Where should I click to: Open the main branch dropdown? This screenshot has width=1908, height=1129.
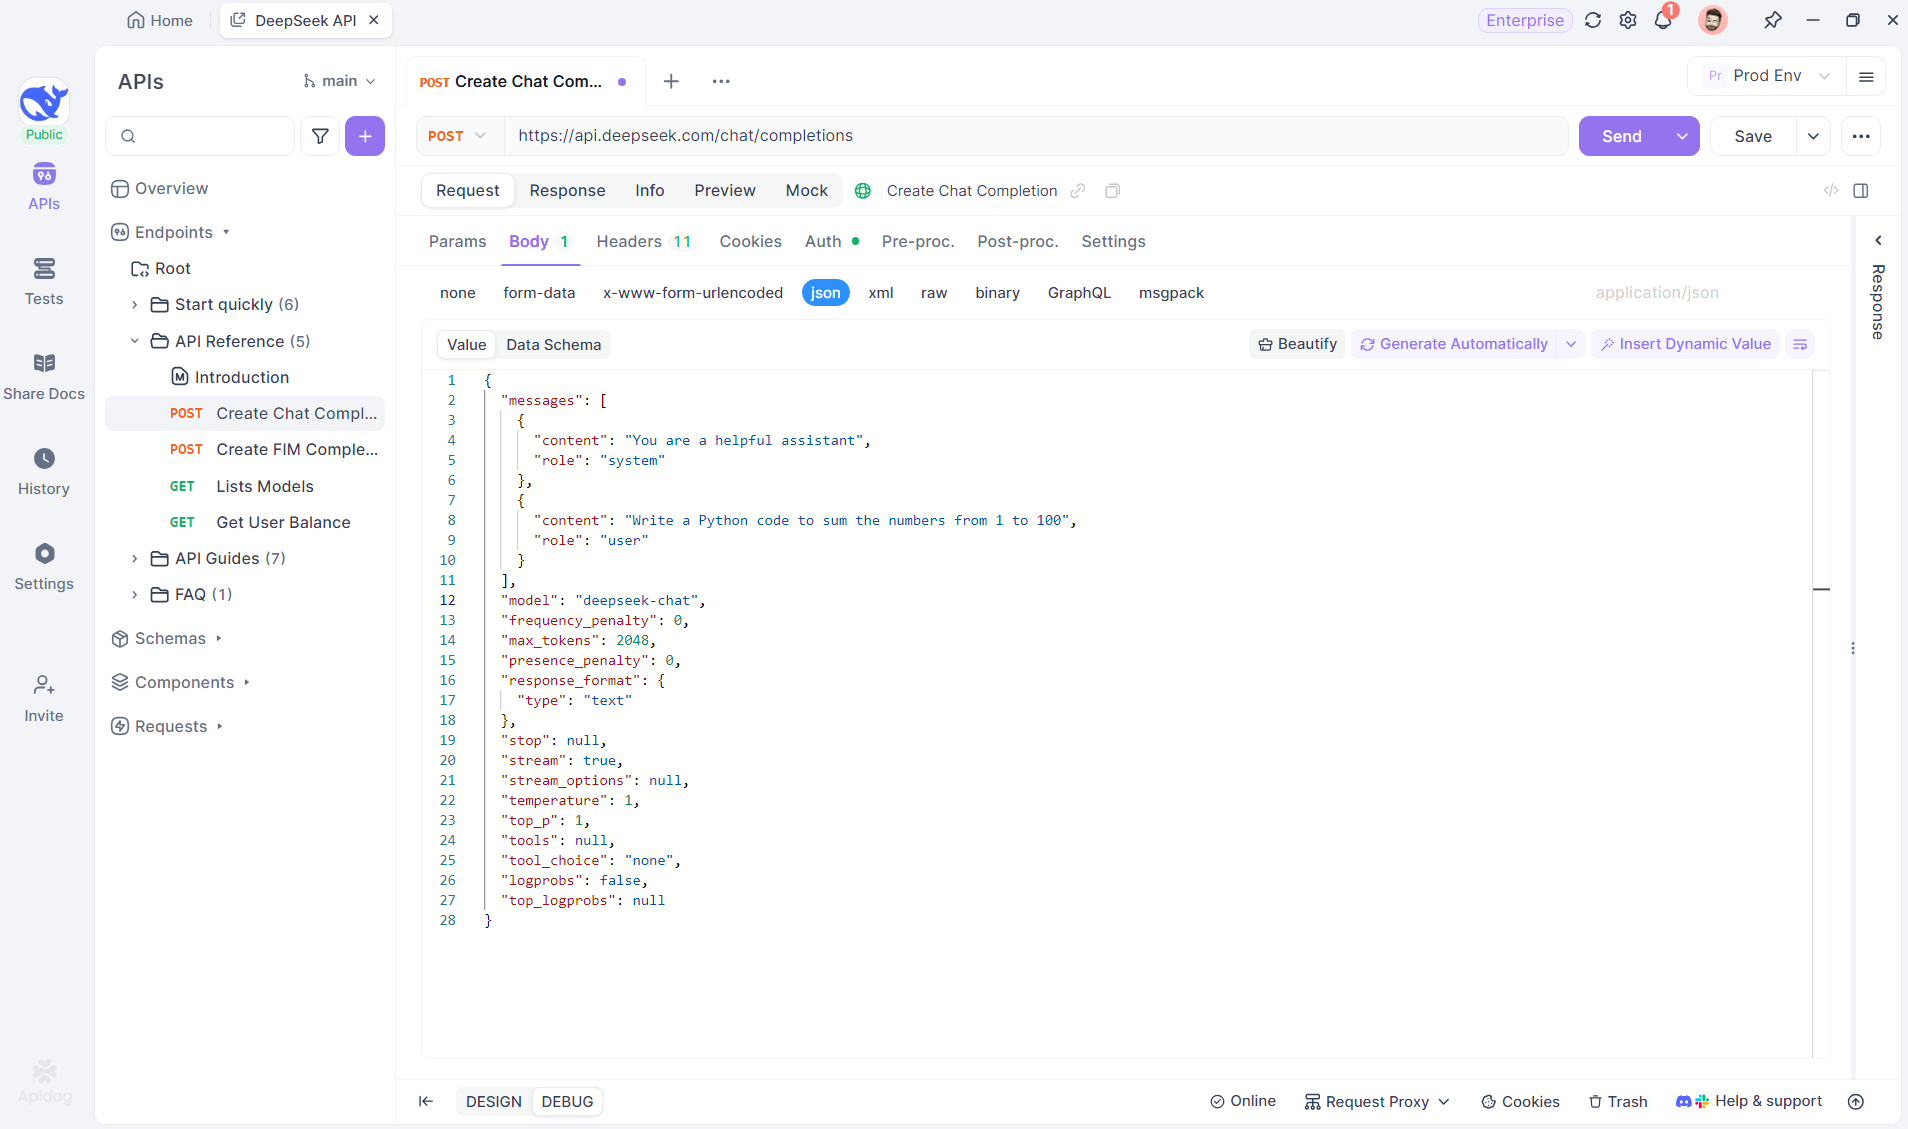click(340, 81)
